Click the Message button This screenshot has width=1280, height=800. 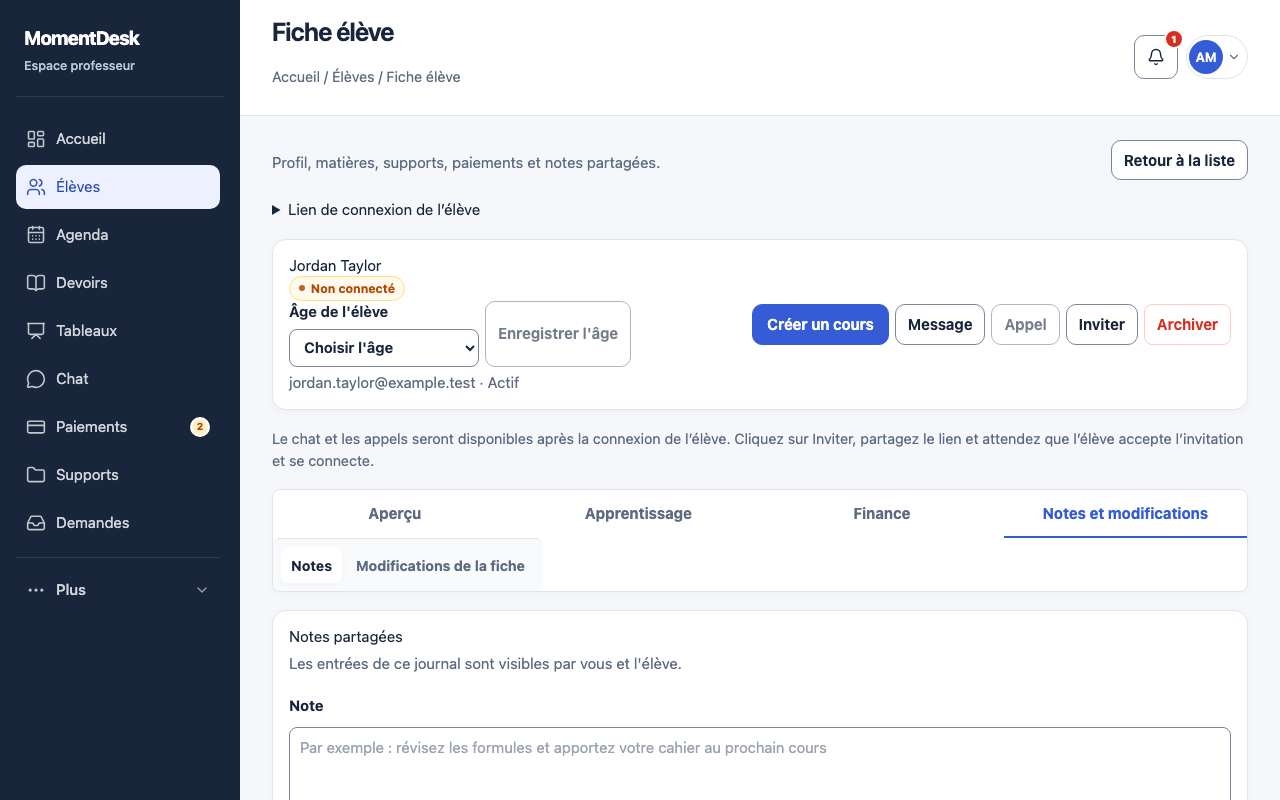pos(940,325)
